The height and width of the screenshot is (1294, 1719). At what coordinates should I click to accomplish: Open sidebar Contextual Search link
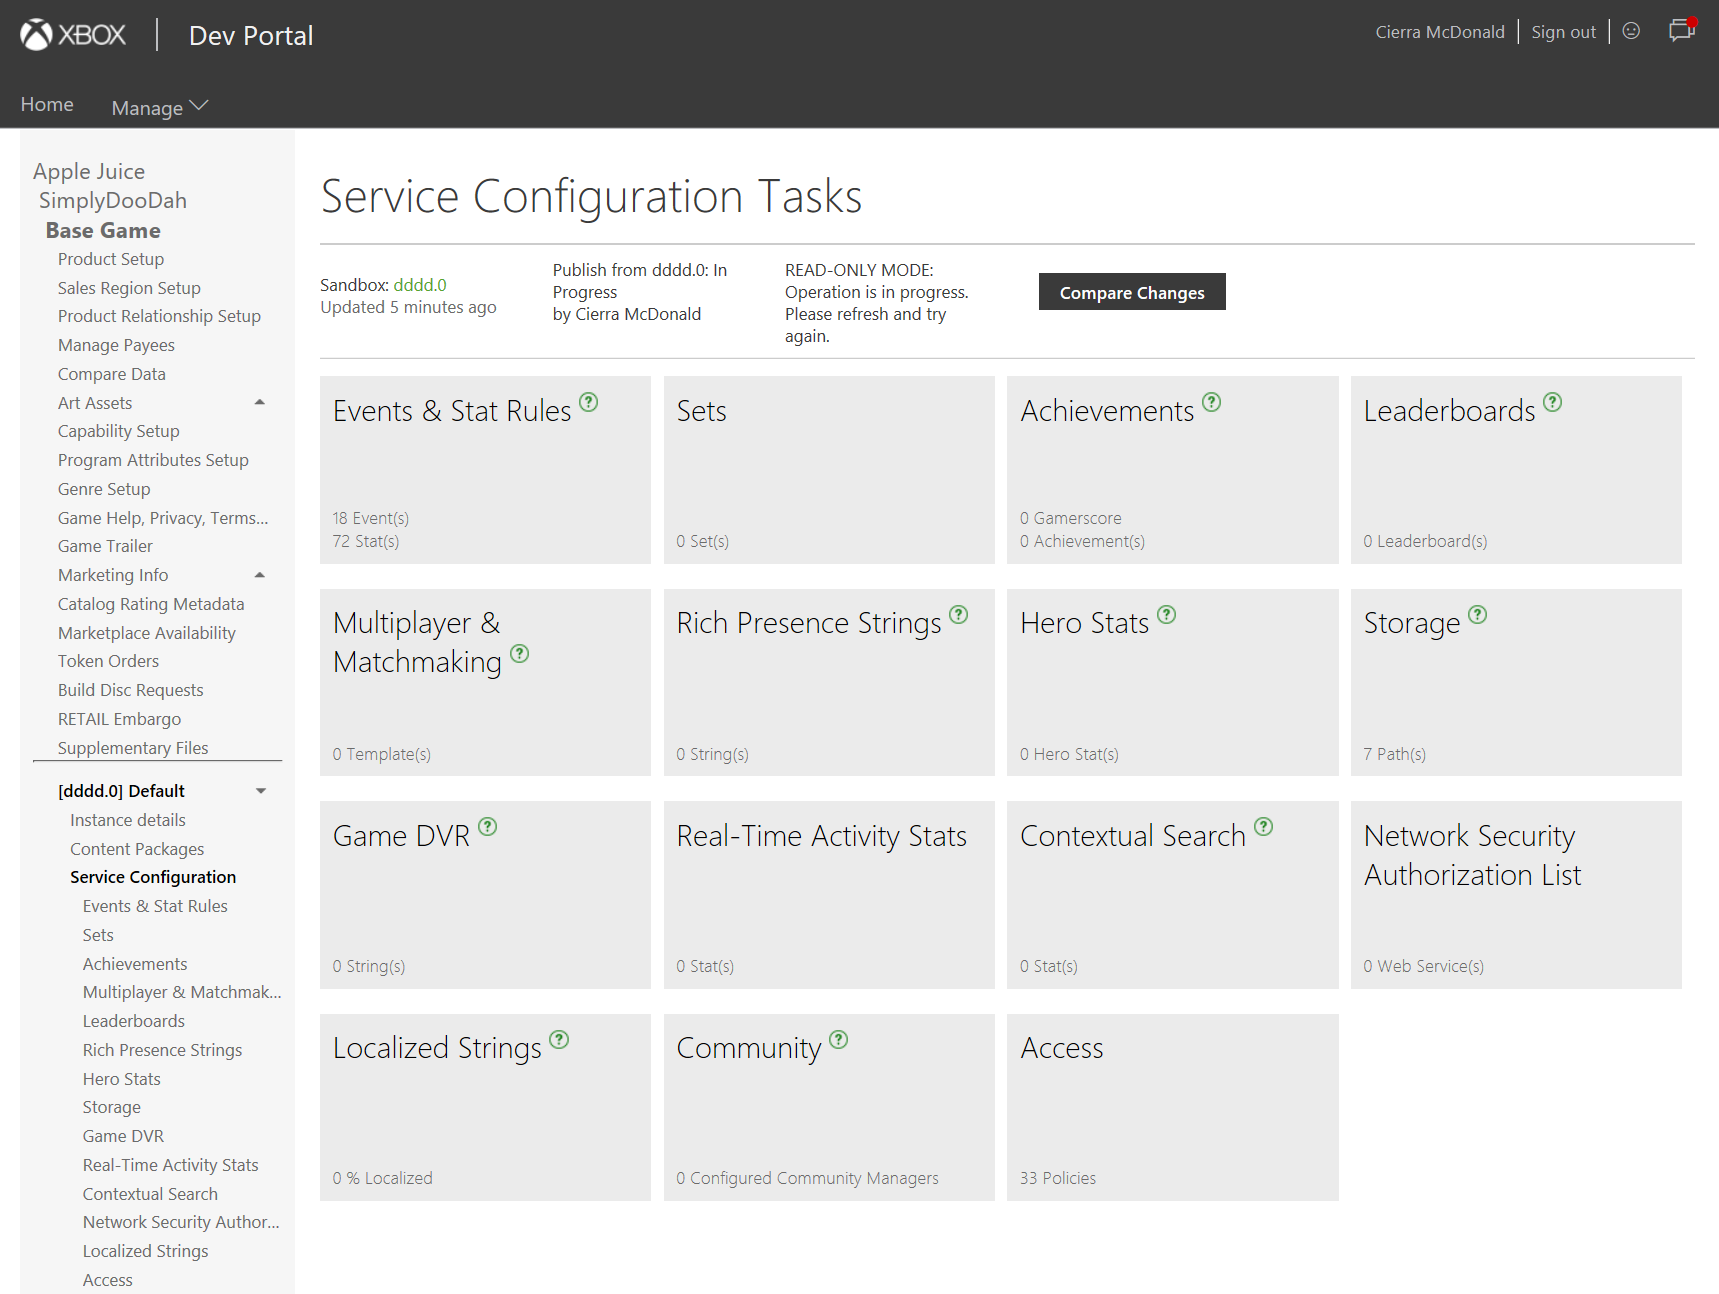tap(150, 1194)
